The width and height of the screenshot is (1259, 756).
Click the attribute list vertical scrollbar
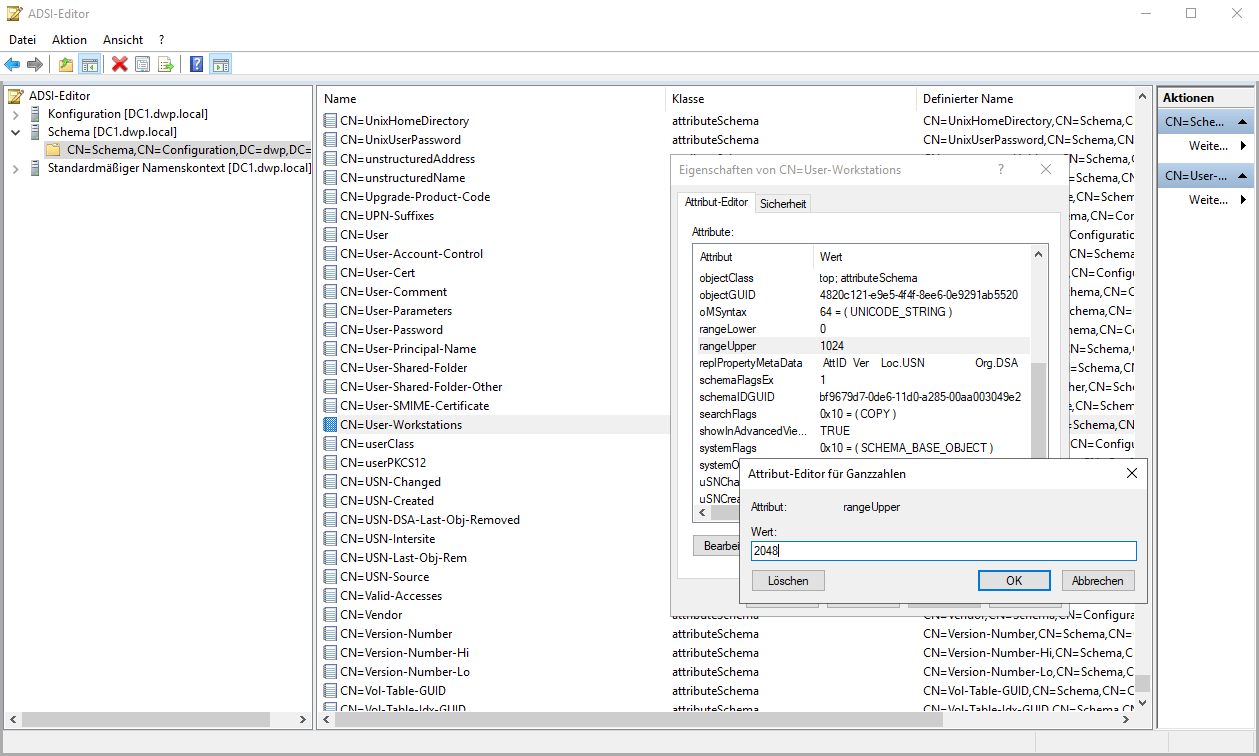(1039, 400)
